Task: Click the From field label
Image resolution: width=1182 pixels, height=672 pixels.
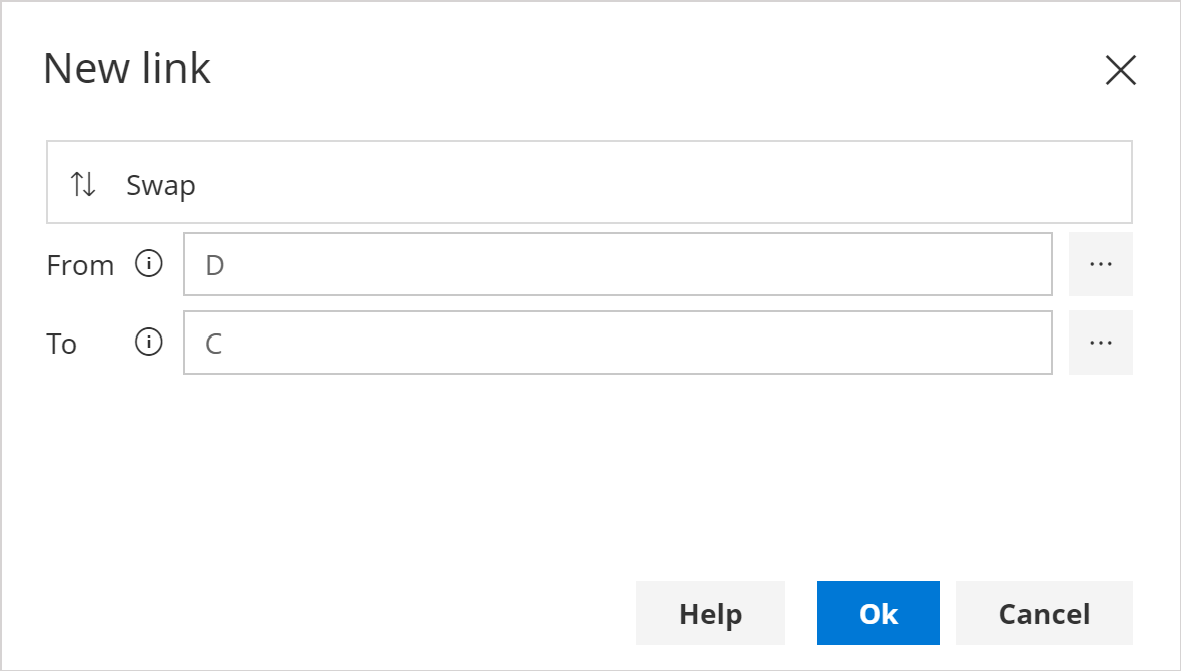Action: 80,265
